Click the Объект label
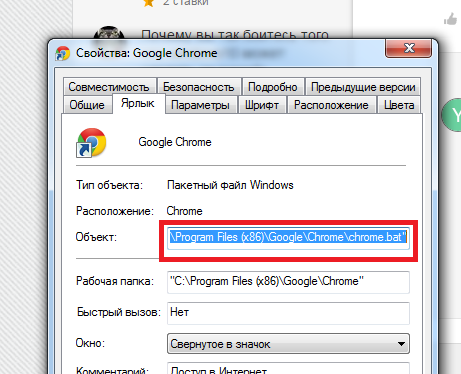This screenshot has height=374, width=461. [96, 237]
